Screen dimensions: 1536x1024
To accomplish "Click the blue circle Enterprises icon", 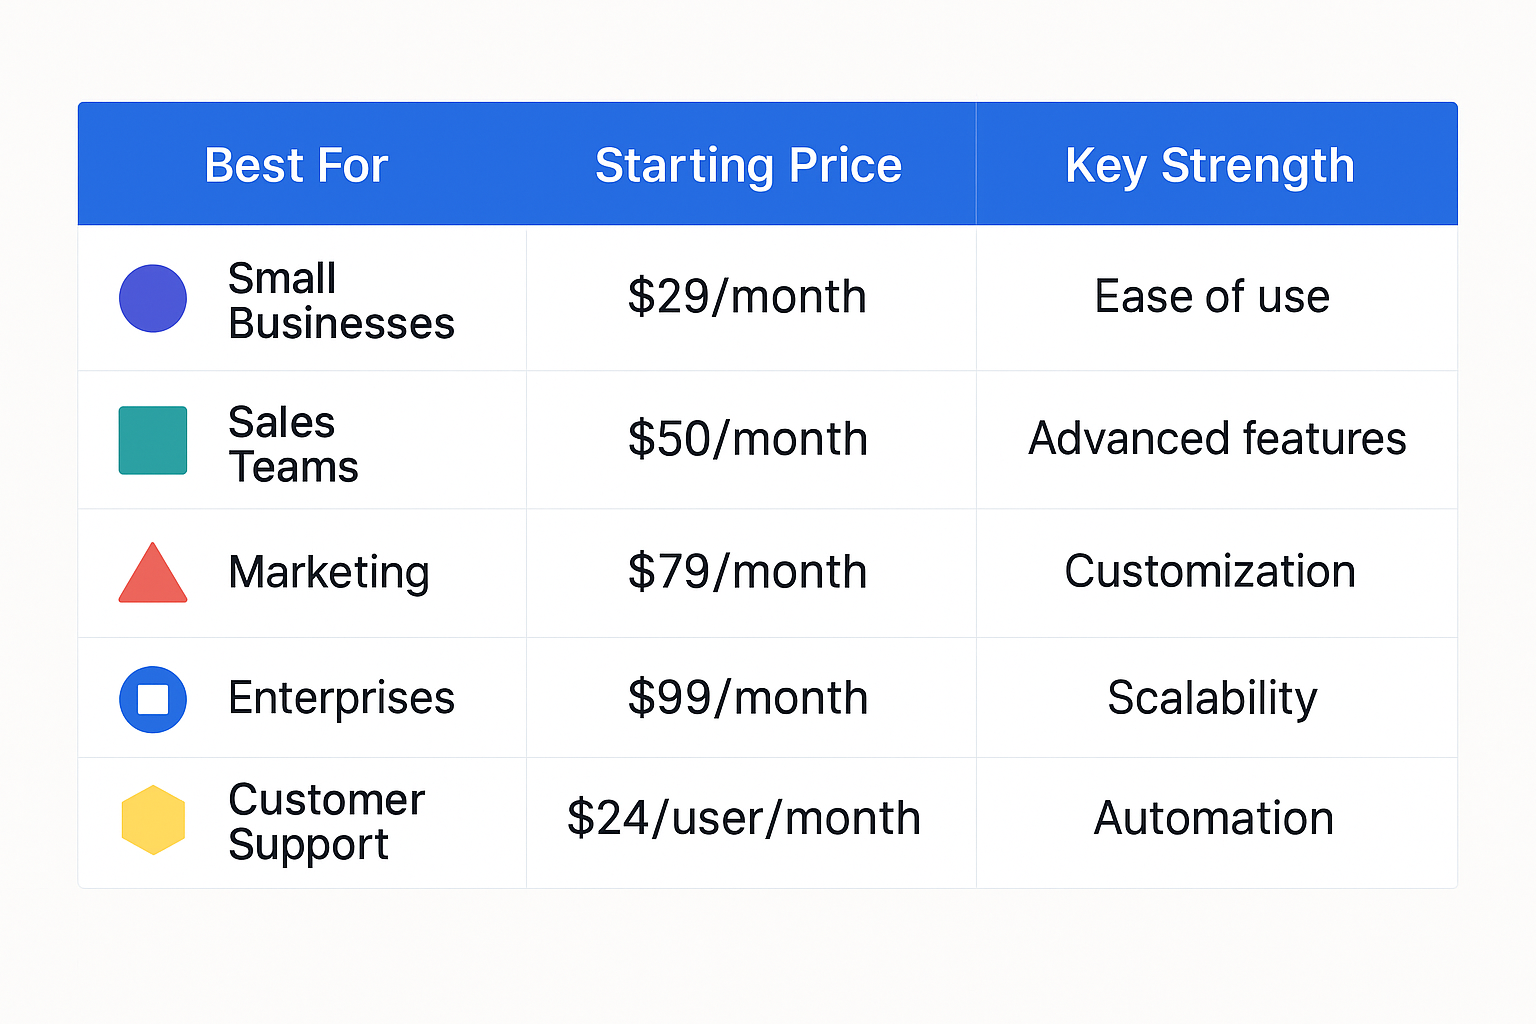I will [153, 699].
